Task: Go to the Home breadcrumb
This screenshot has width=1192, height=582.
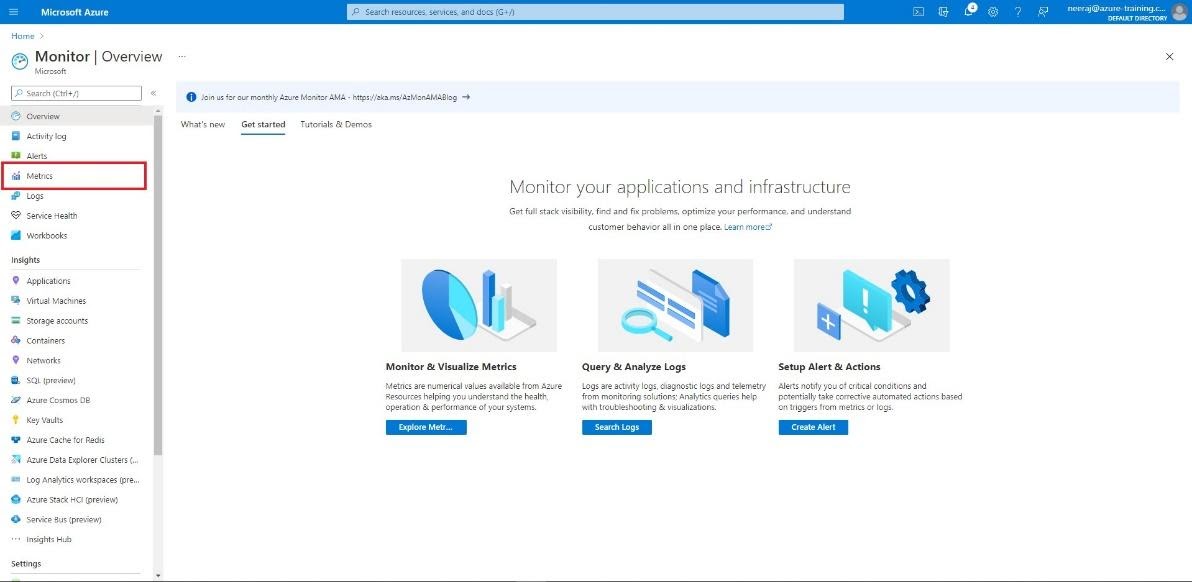Action: coord(23,36)
